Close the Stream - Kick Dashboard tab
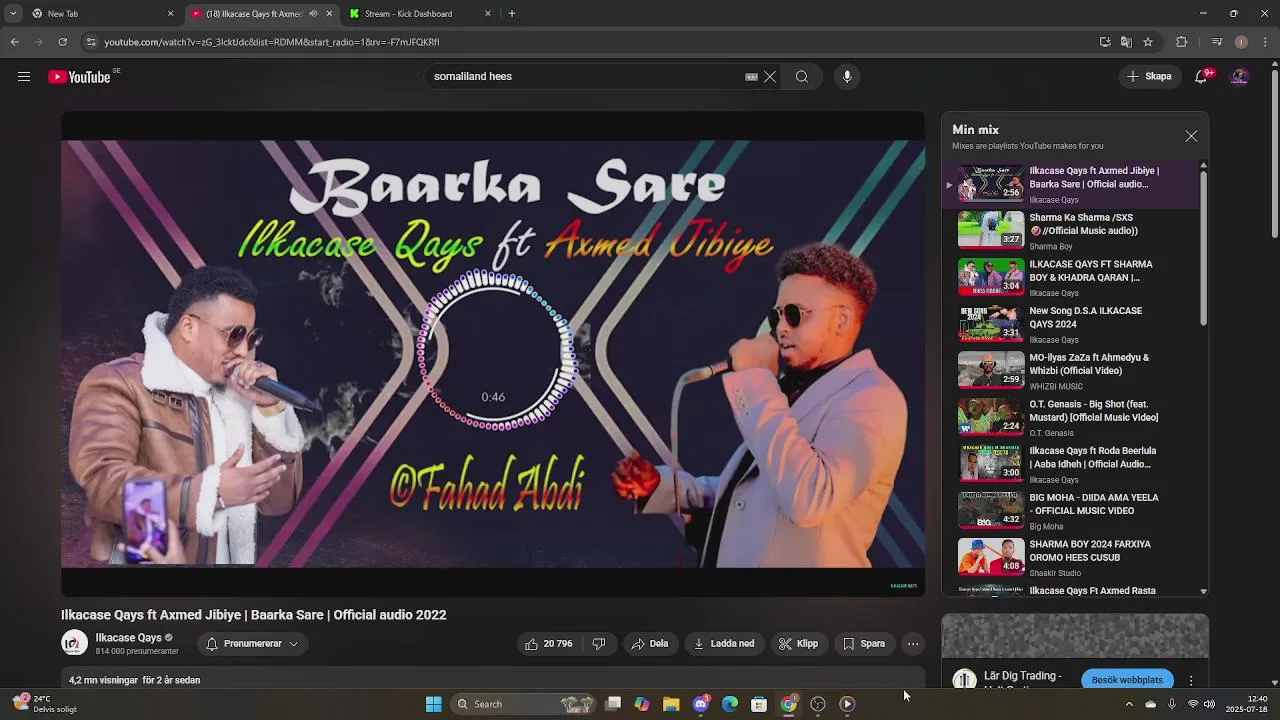The image size is (1280, 720). (488, 14)
